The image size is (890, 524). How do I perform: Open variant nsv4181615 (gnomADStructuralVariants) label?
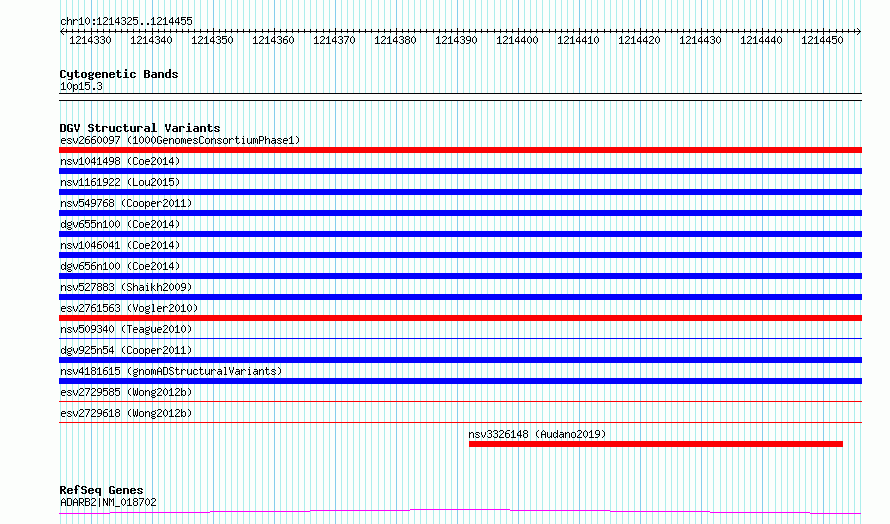click(171, 371)
